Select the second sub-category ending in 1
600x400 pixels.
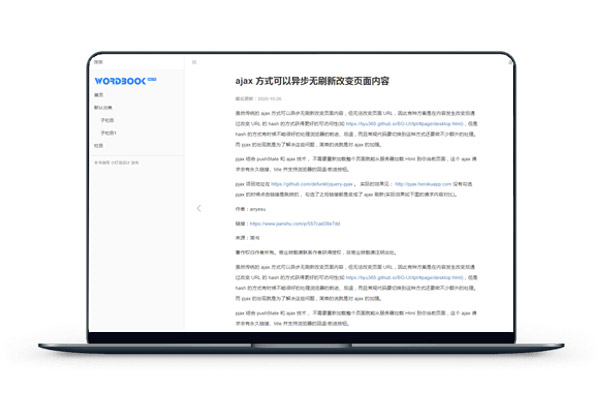coord(109,132)
